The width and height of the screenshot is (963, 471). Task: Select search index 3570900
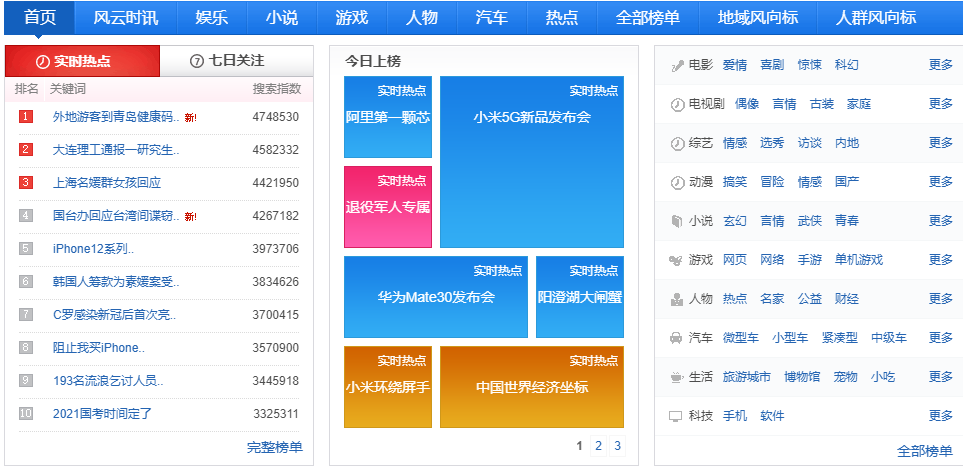276,348
